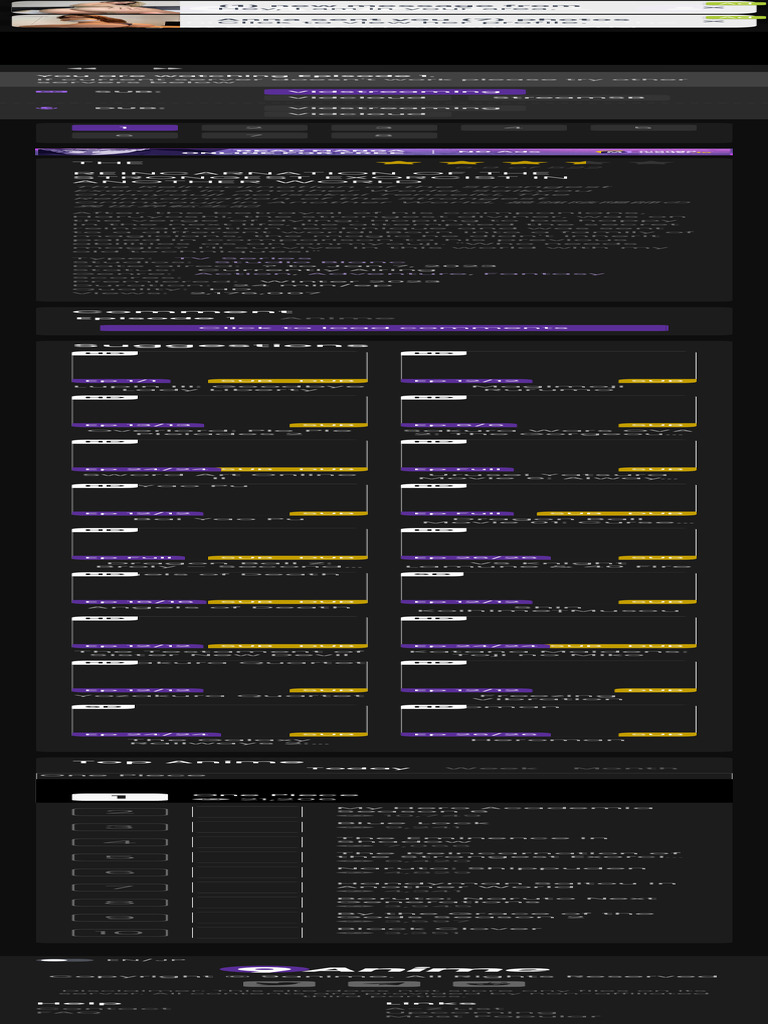Switch Top Anime to the Week tab
768x1024 pixels.
click(491, 767)
